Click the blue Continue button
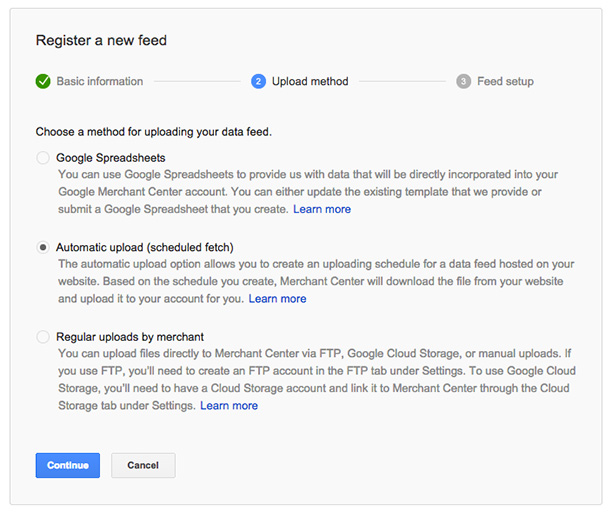The height and width of the screenshot is (512, 612). (68, 465)
